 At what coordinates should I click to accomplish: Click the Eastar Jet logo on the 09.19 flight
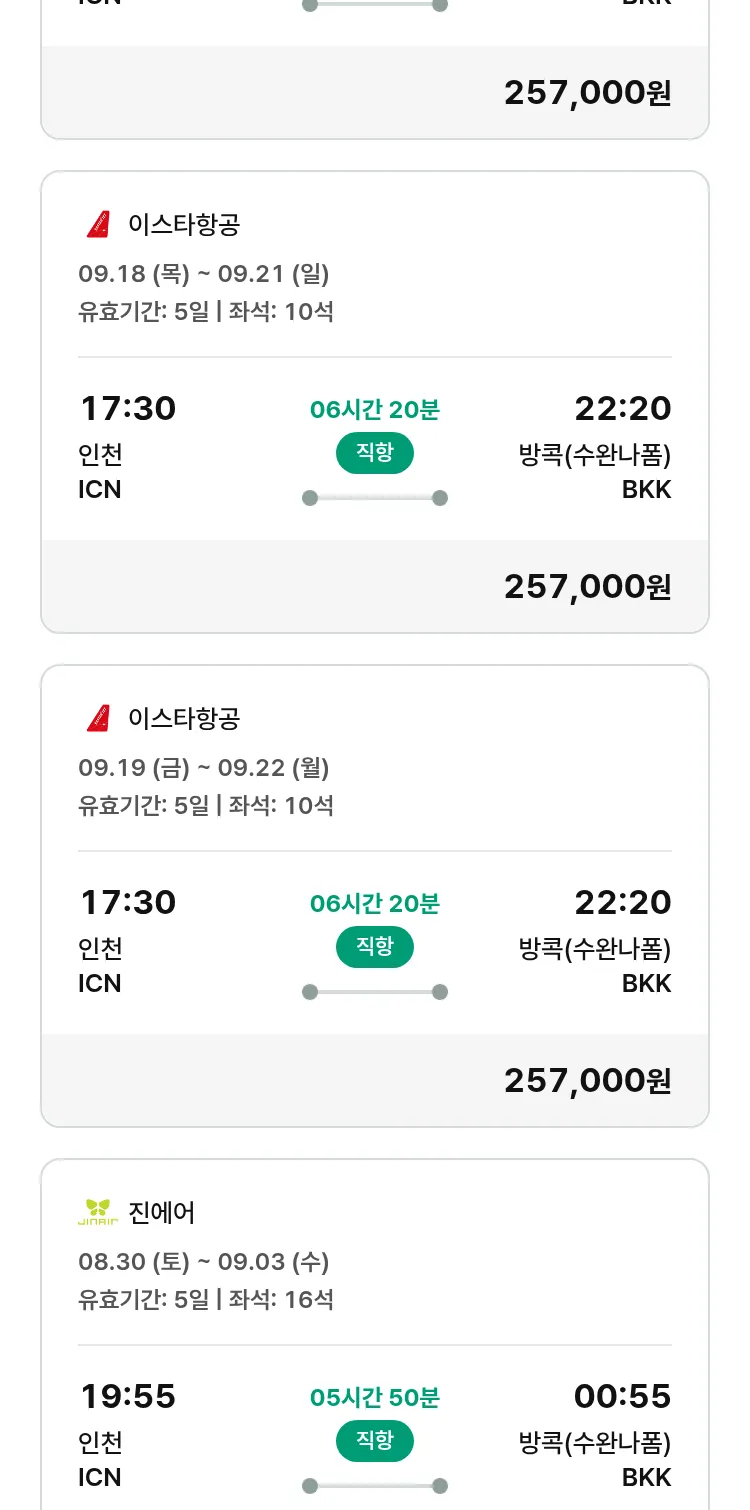click(98, 718)
